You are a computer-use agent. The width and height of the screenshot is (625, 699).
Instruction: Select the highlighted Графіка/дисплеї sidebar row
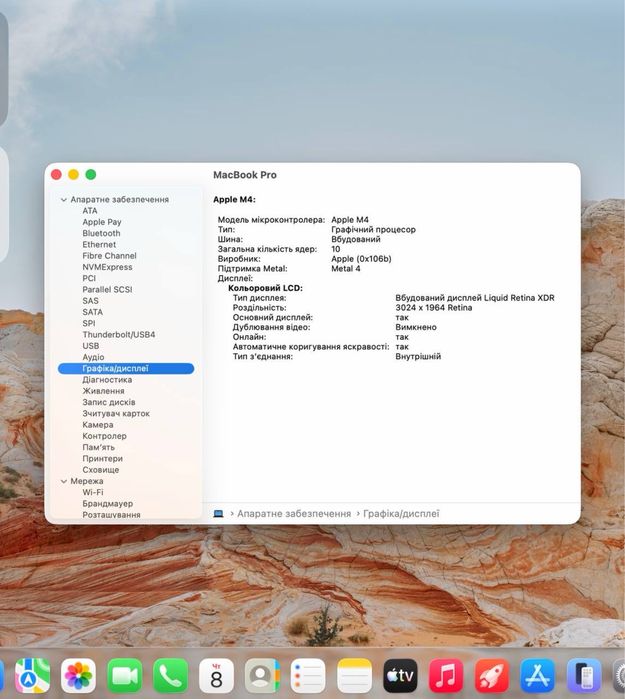point(126,368)
